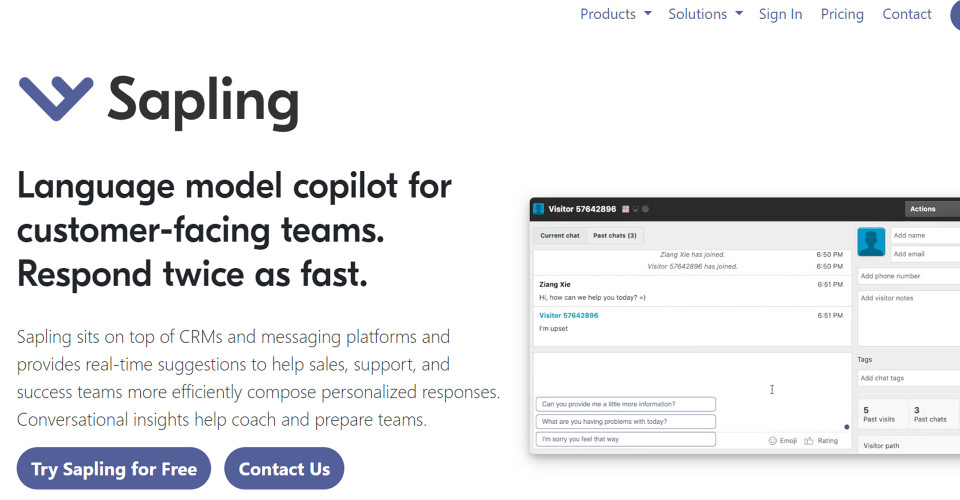Click the Rating thumbs-up icon
Screen dimensions: 960x500
(809, 440)
